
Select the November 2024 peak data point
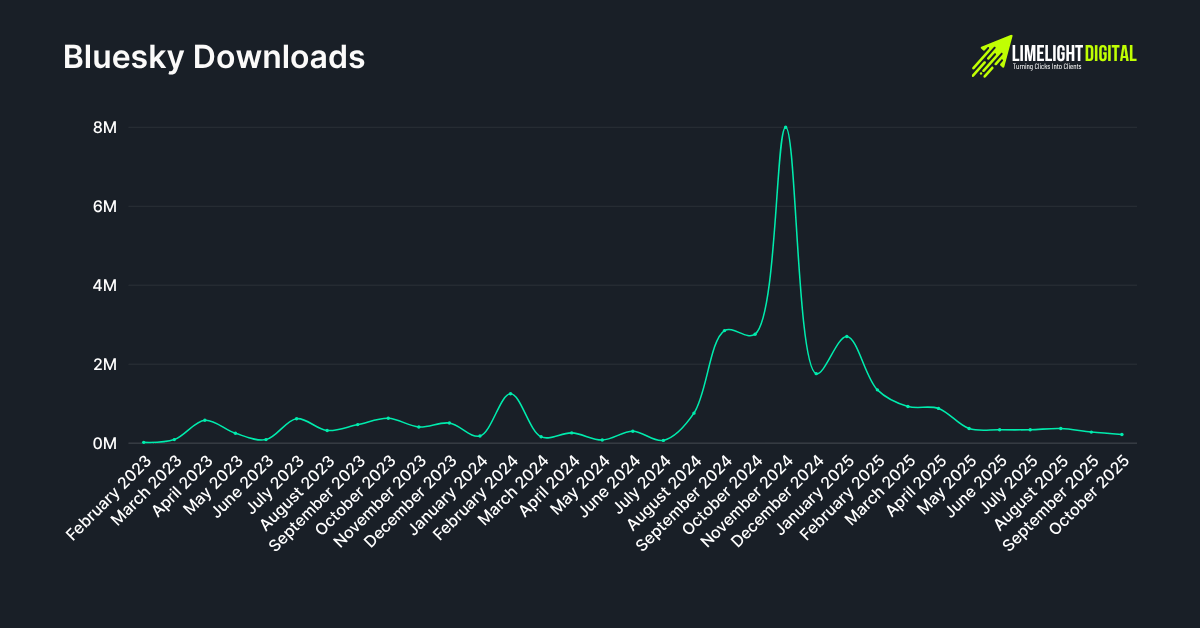786,127
